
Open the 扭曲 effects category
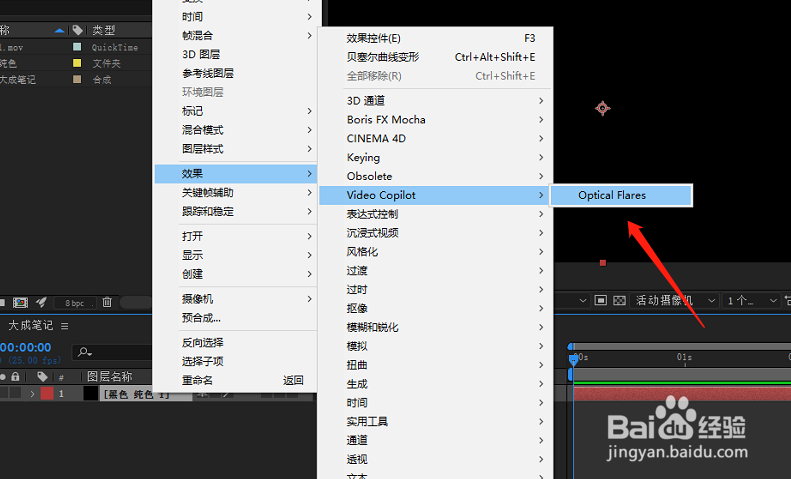tap(435, 365)
